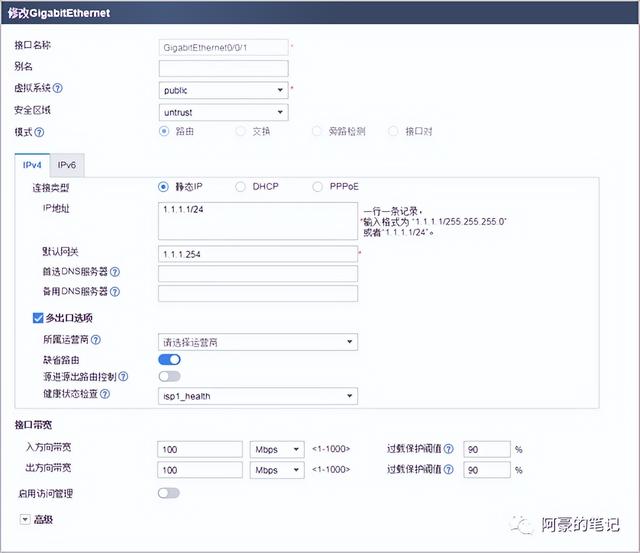The width and height of the screenshot is (640, 553).
Task: Open 入方向带宽 Mbps unit dropdown
Action: pos(277,449)
